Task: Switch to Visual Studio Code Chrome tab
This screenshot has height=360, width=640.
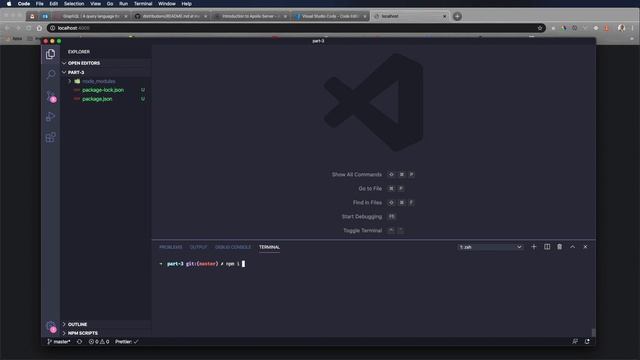Action: (x=330, y=16)
